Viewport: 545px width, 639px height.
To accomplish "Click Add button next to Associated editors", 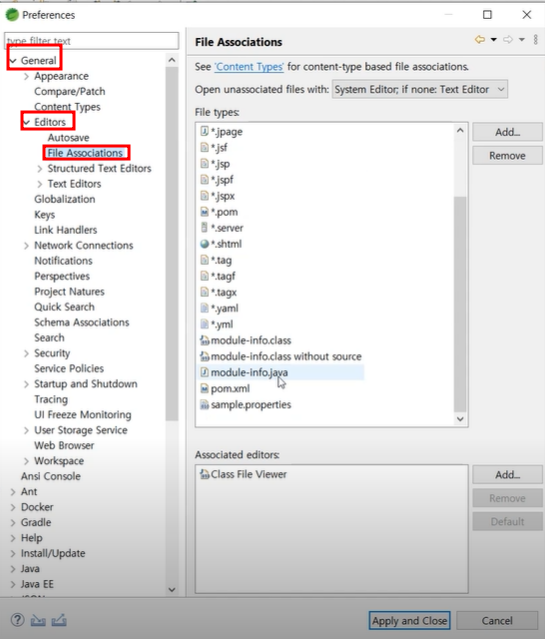I will (507, 475).
